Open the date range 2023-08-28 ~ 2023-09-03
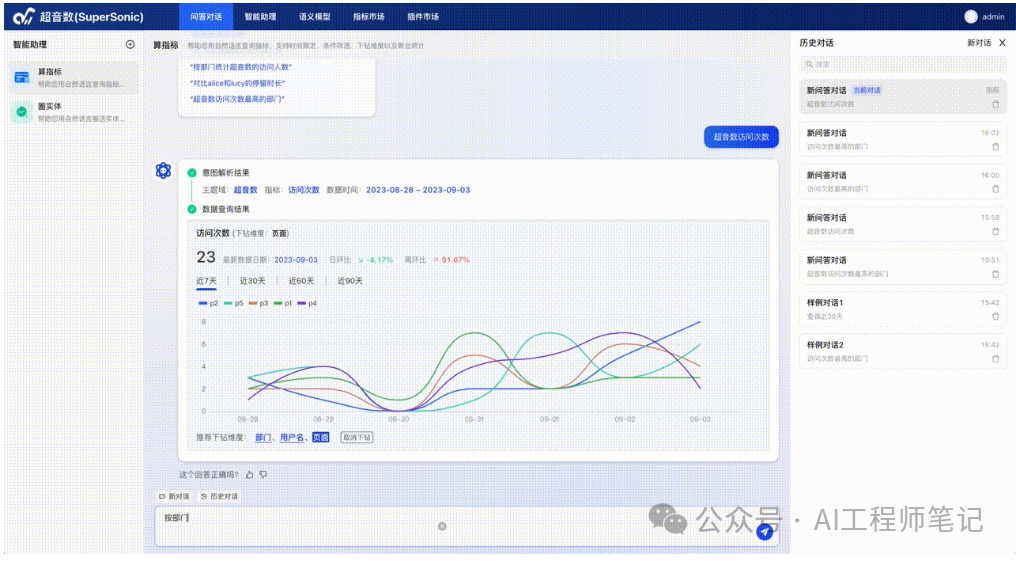Screen dimensions: 1016x561 click(x=418, y=190)
